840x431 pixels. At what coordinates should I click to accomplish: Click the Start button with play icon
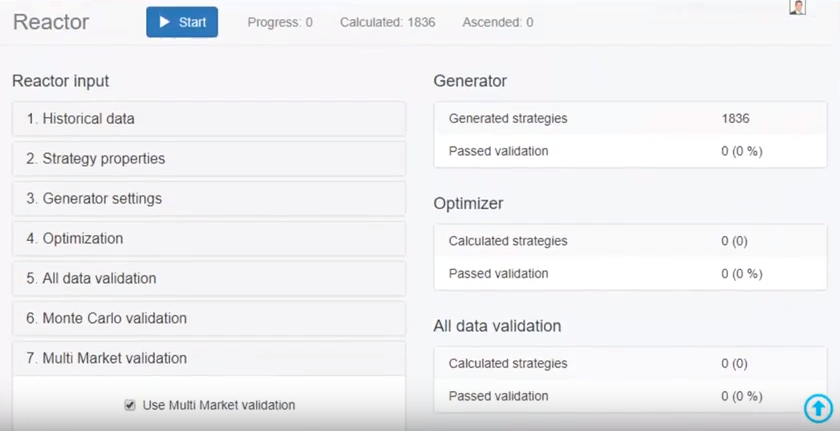(182, 22)
